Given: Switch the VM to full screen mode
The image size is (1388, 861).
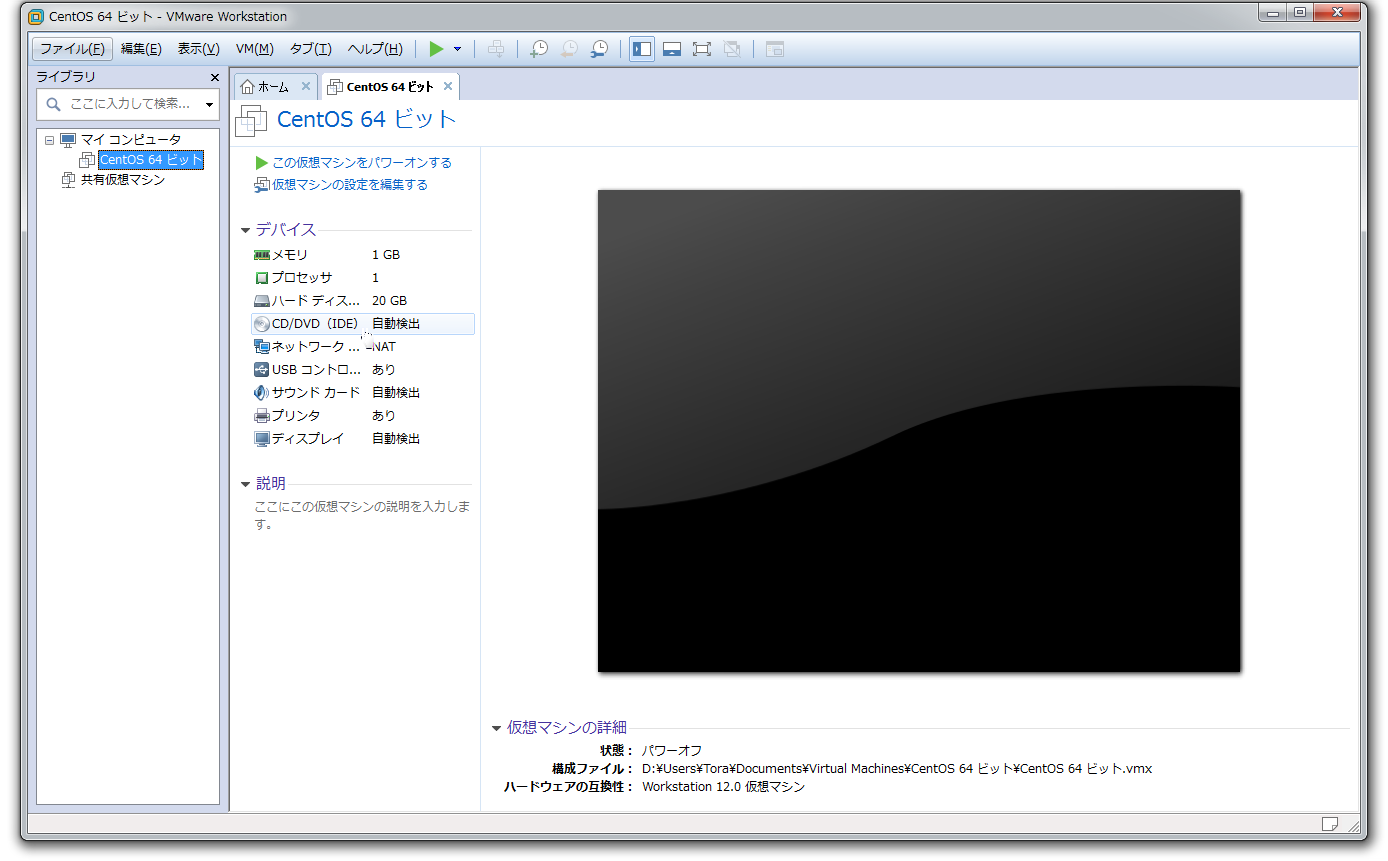Looking at the screenshot, I should point(701,48).
